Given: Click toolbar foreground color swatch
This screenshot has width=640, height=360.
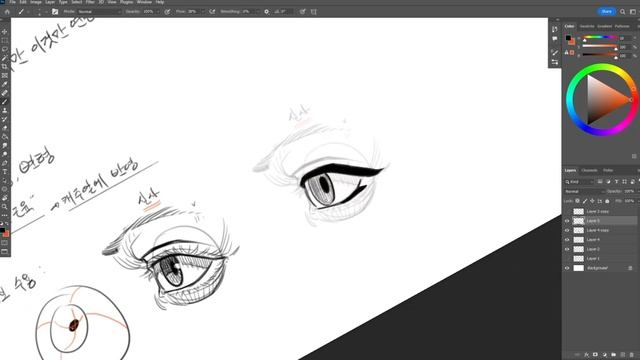Looking at the screenshot, I should tap(2, 231).
